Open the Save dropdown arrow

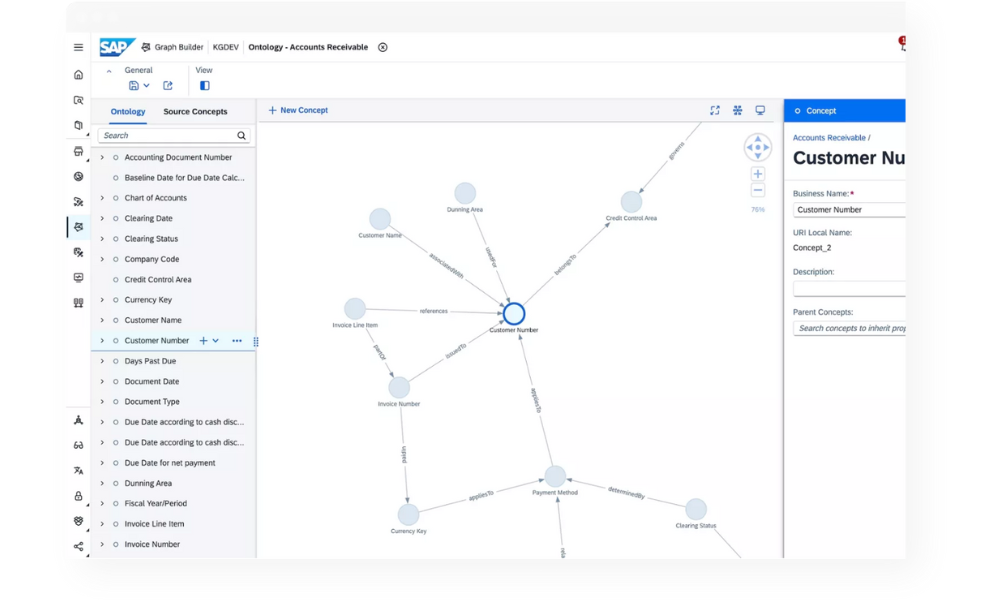pos(147,86)
